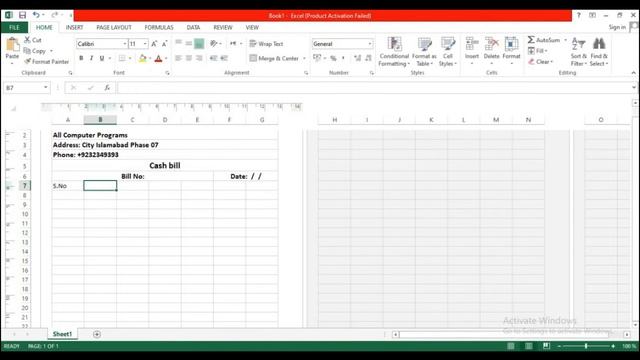Screen dimensions: 640x360
Task: Toggle Bold formatting
Action: (x=81, y=58)
